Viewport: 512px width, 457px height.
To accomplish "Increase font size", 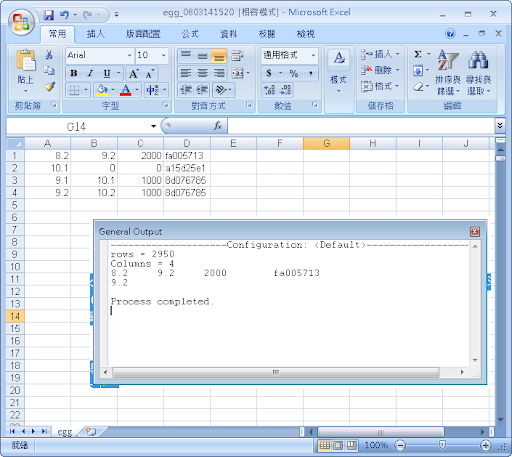I will (133, 74).
